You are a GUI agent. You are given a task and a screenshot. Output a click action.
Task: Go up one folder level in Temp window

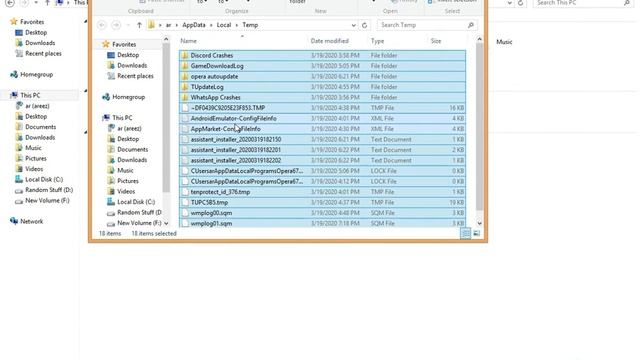tap(139, 25)
